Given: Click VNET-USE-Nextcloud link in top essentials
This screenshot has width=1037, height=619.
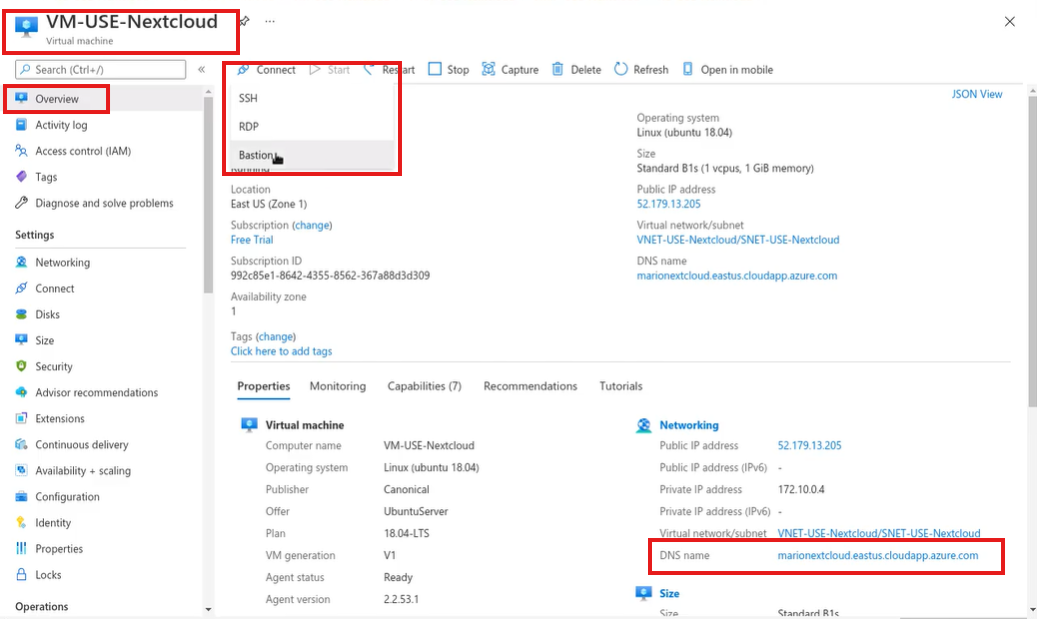Looking at the screenshot, I should pyautogui.click(x=738, y=239).
